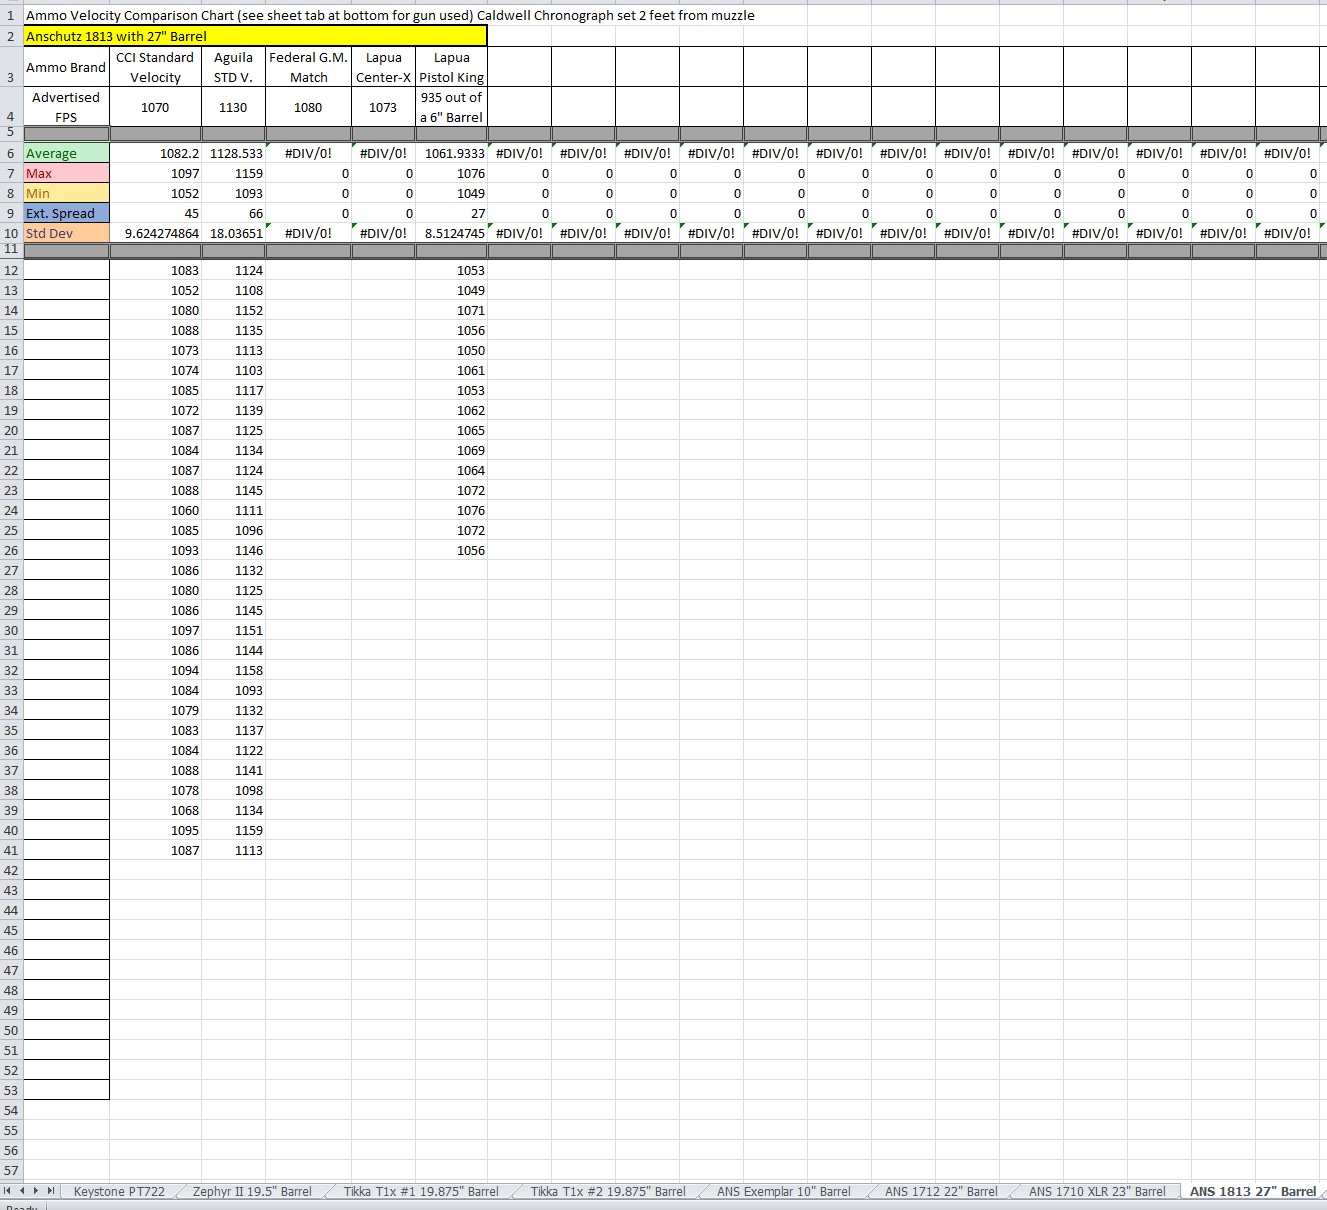
Task: Select the #DIV/0! average under Federal G.M. Match
Action: click(308, 153)
